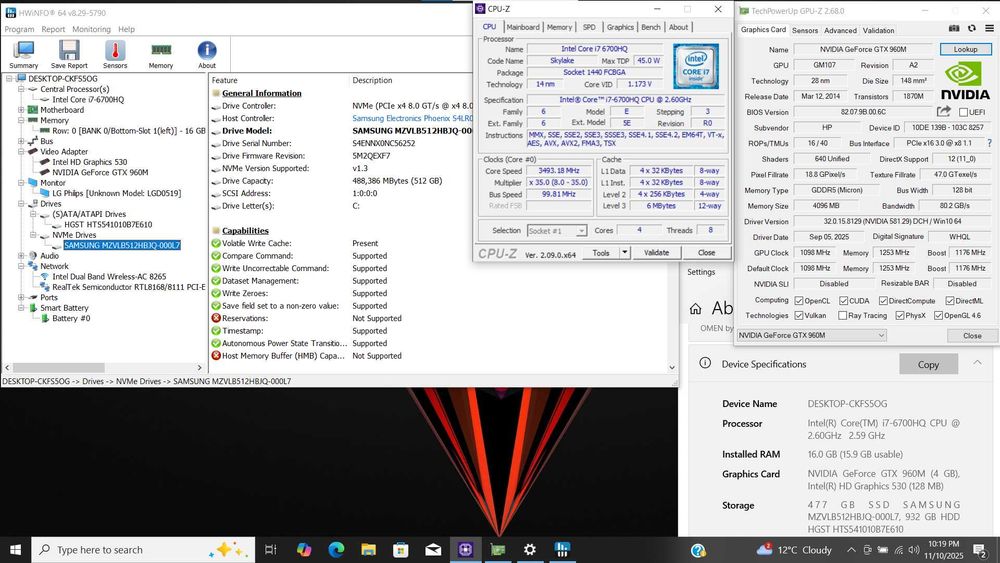The image size is (1000, 563).
Task: Switch to CPU-Z taskbar icon
Action: click(x=466, y=550)
